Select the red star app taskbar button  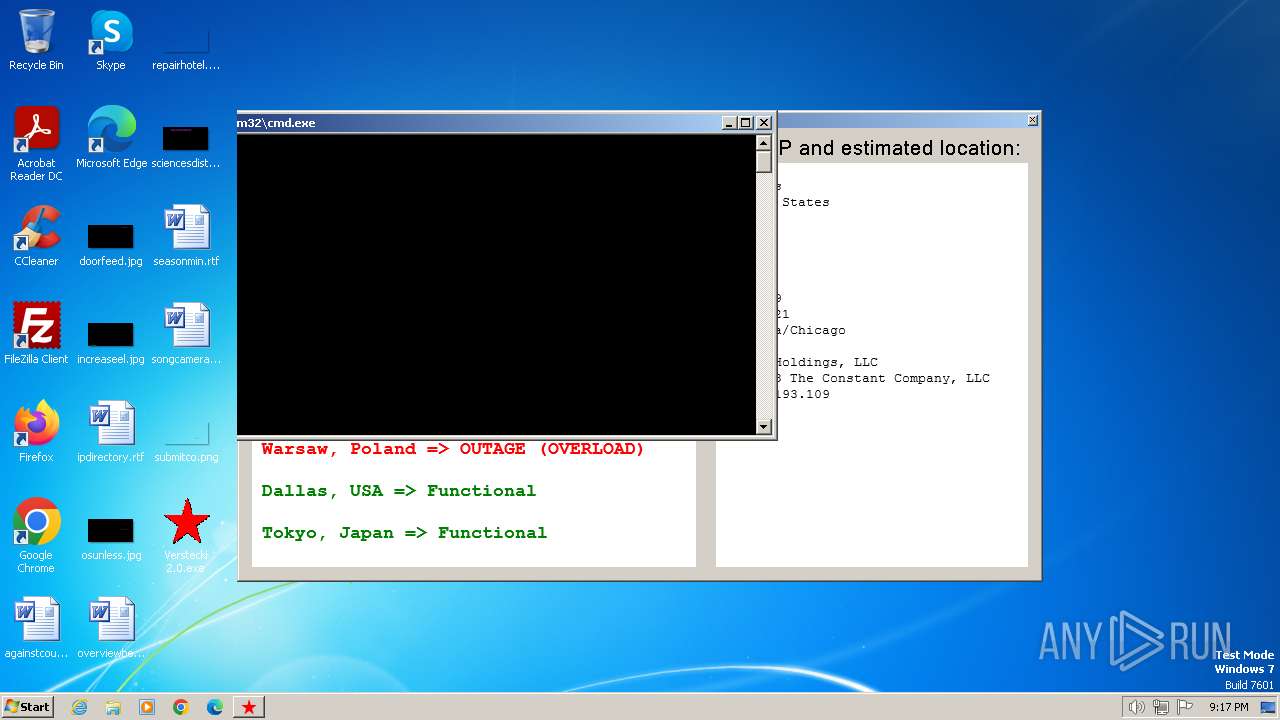point(249,707)
